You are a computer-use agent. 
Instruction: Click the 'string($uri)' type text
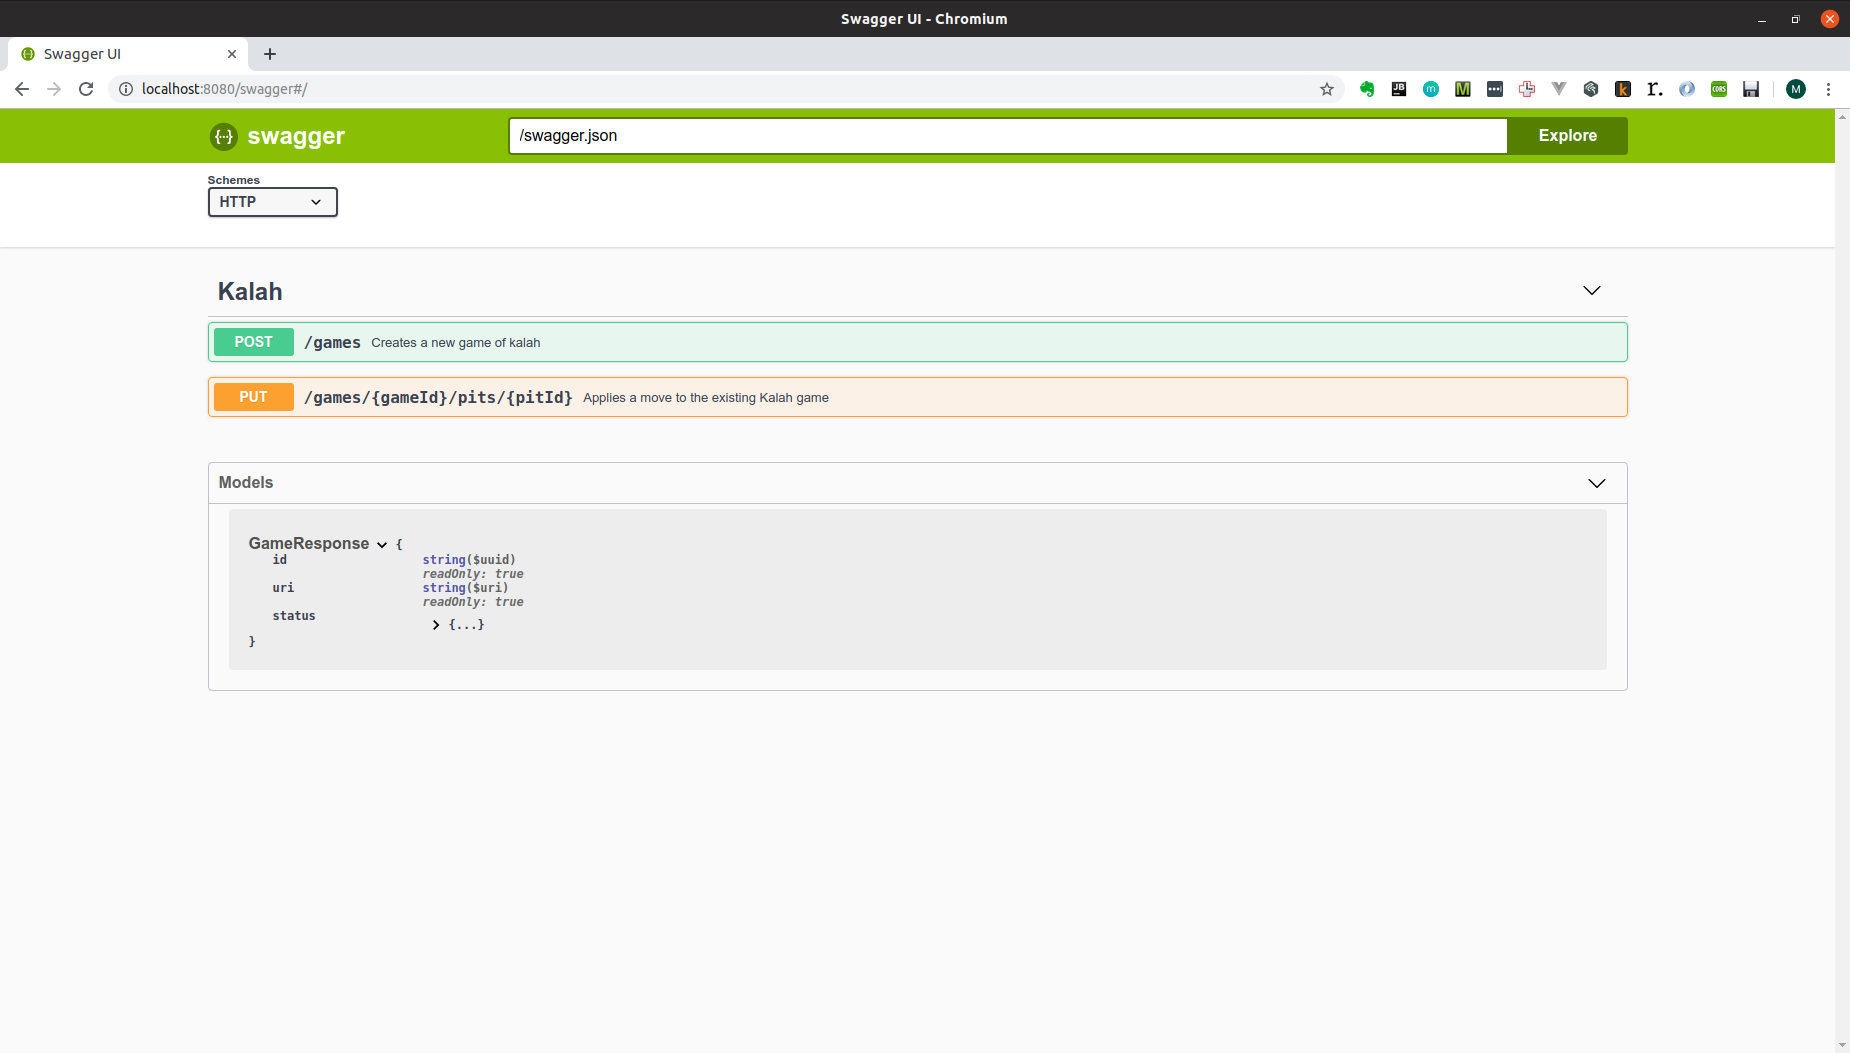point(465,588)
